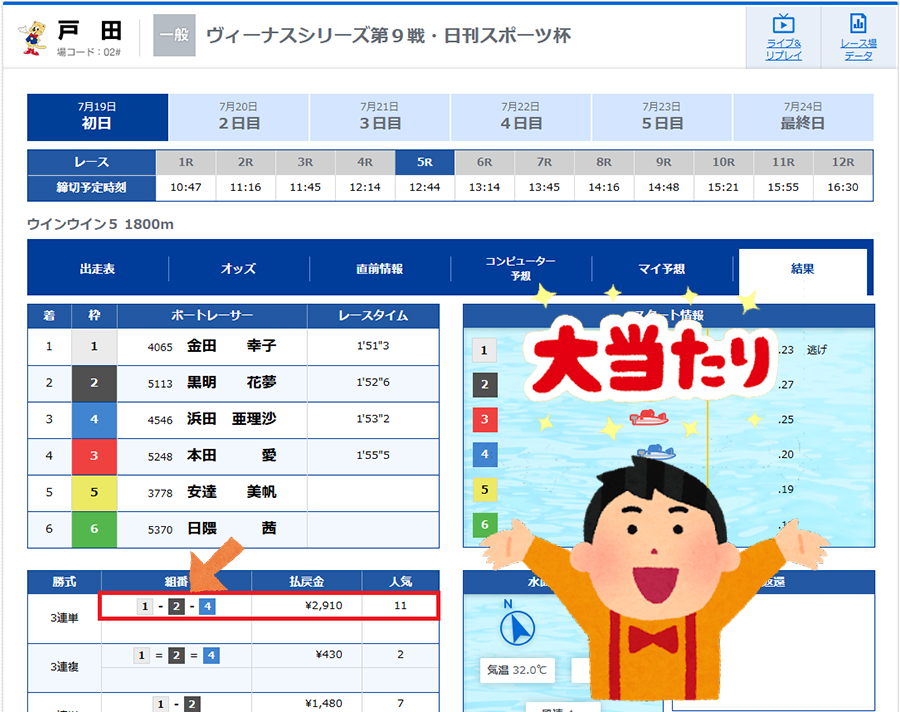Click lane 1 badge in start info panel
Image resolution: width=900 pixels, height=712 pixels.
(484, 350)
